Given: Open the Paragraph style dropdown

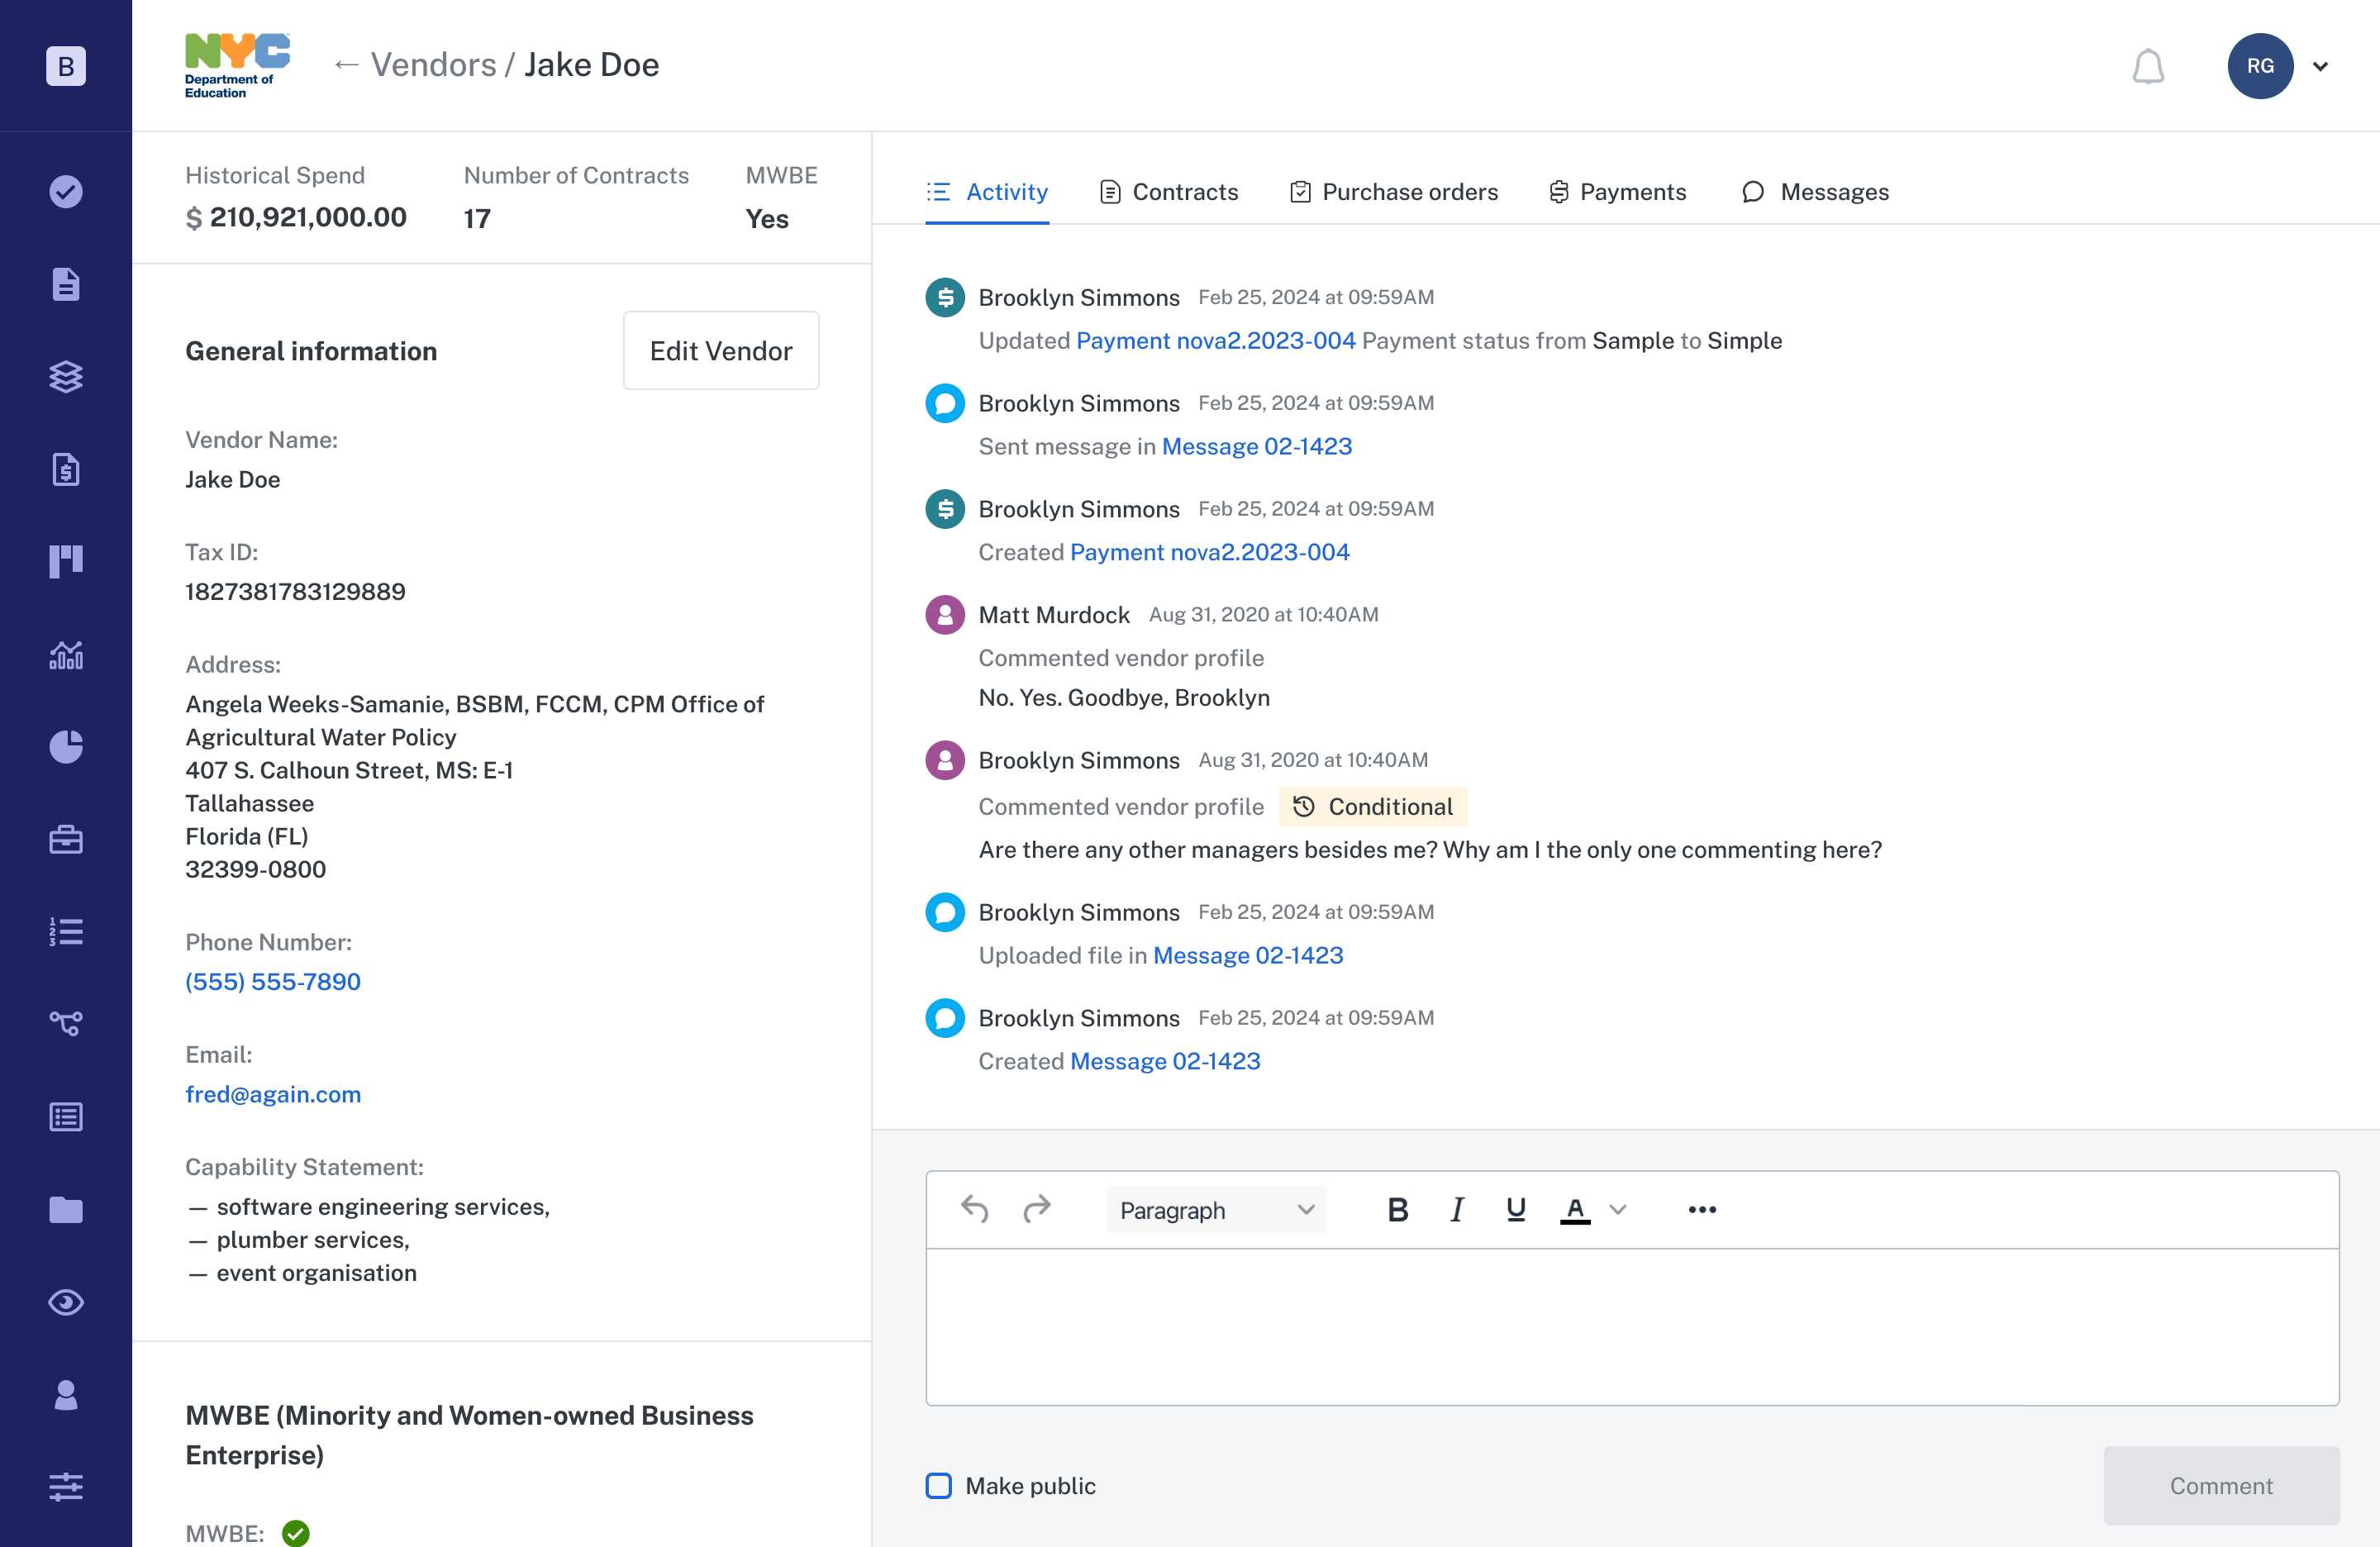Looking at the screenshot, I should tap(1215, 1209).
